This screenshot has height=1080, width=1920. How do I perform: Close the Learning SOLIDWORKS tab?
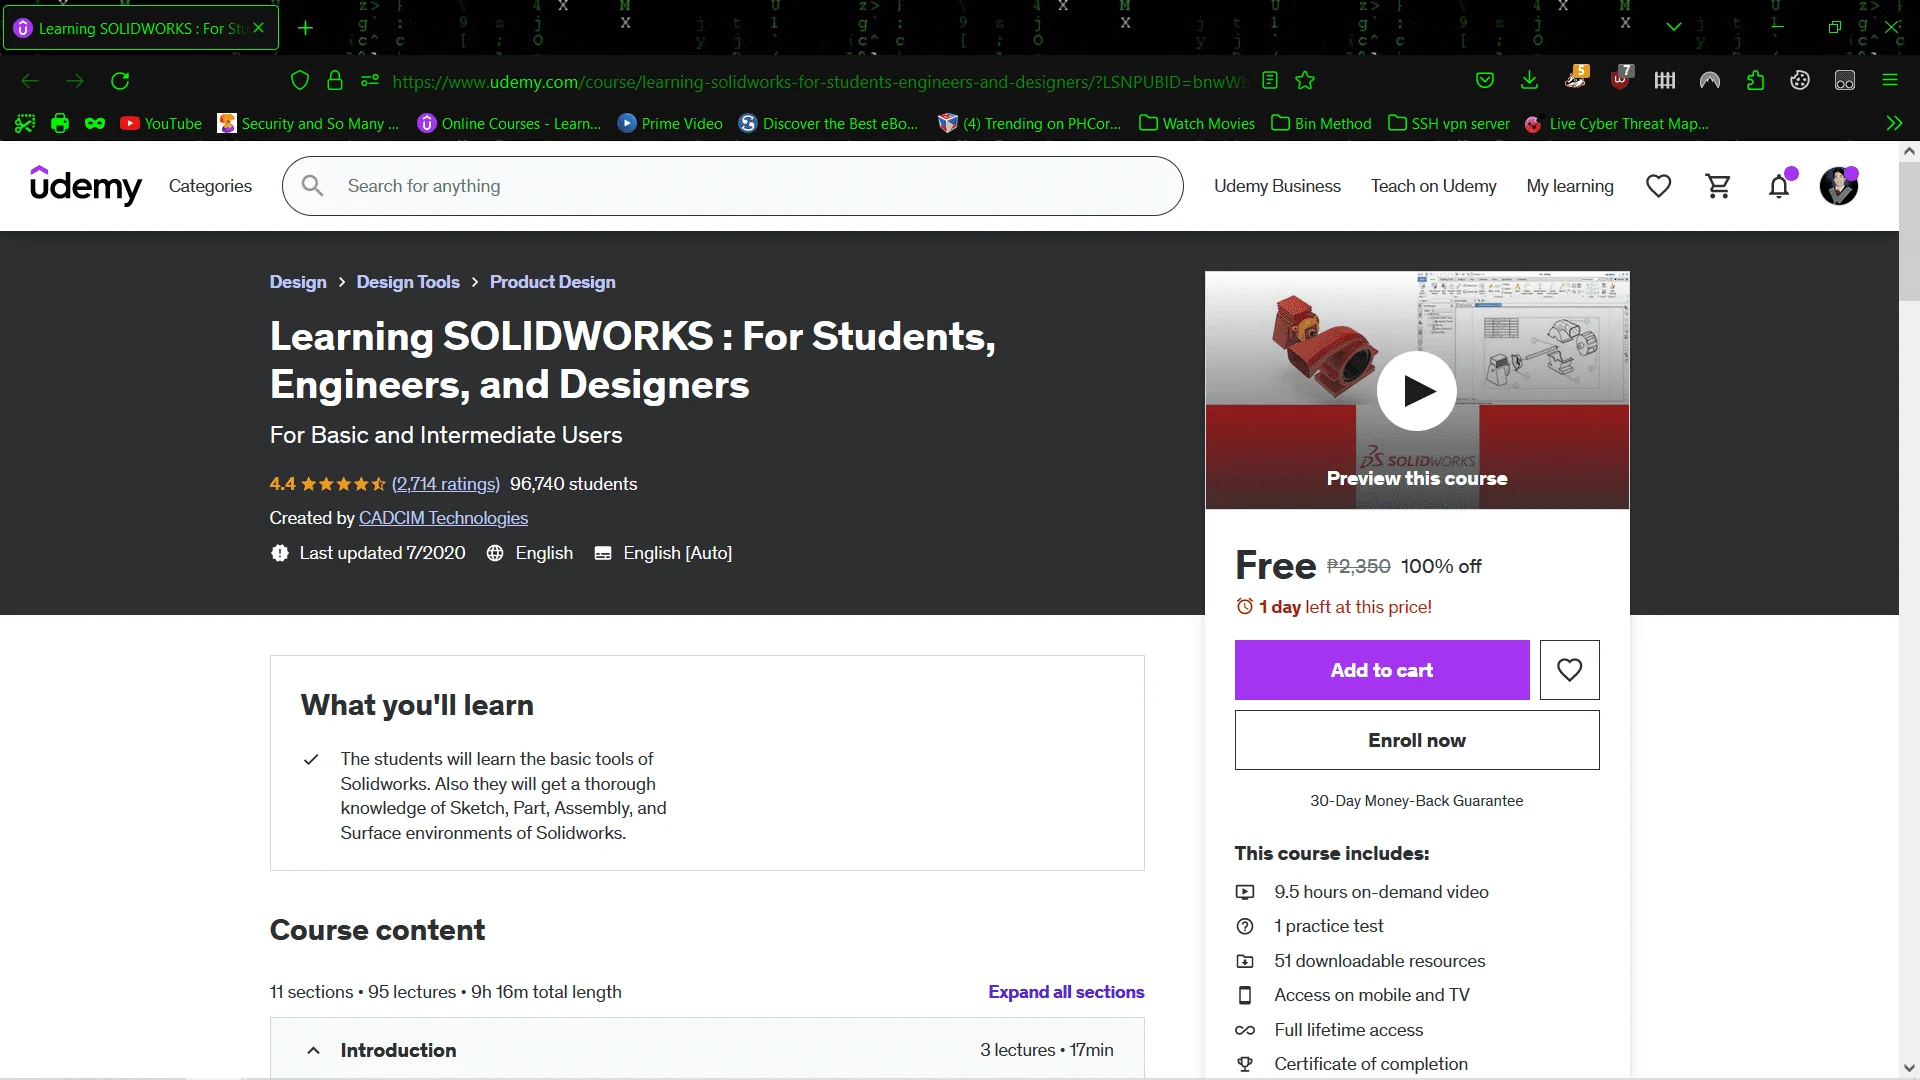pos(259,28)
